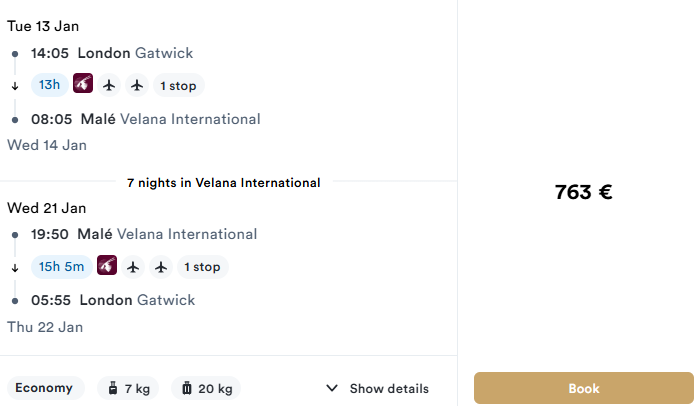
Task: Click the Qatar Airways logo on return flight
Action: [x=107, y=266]
